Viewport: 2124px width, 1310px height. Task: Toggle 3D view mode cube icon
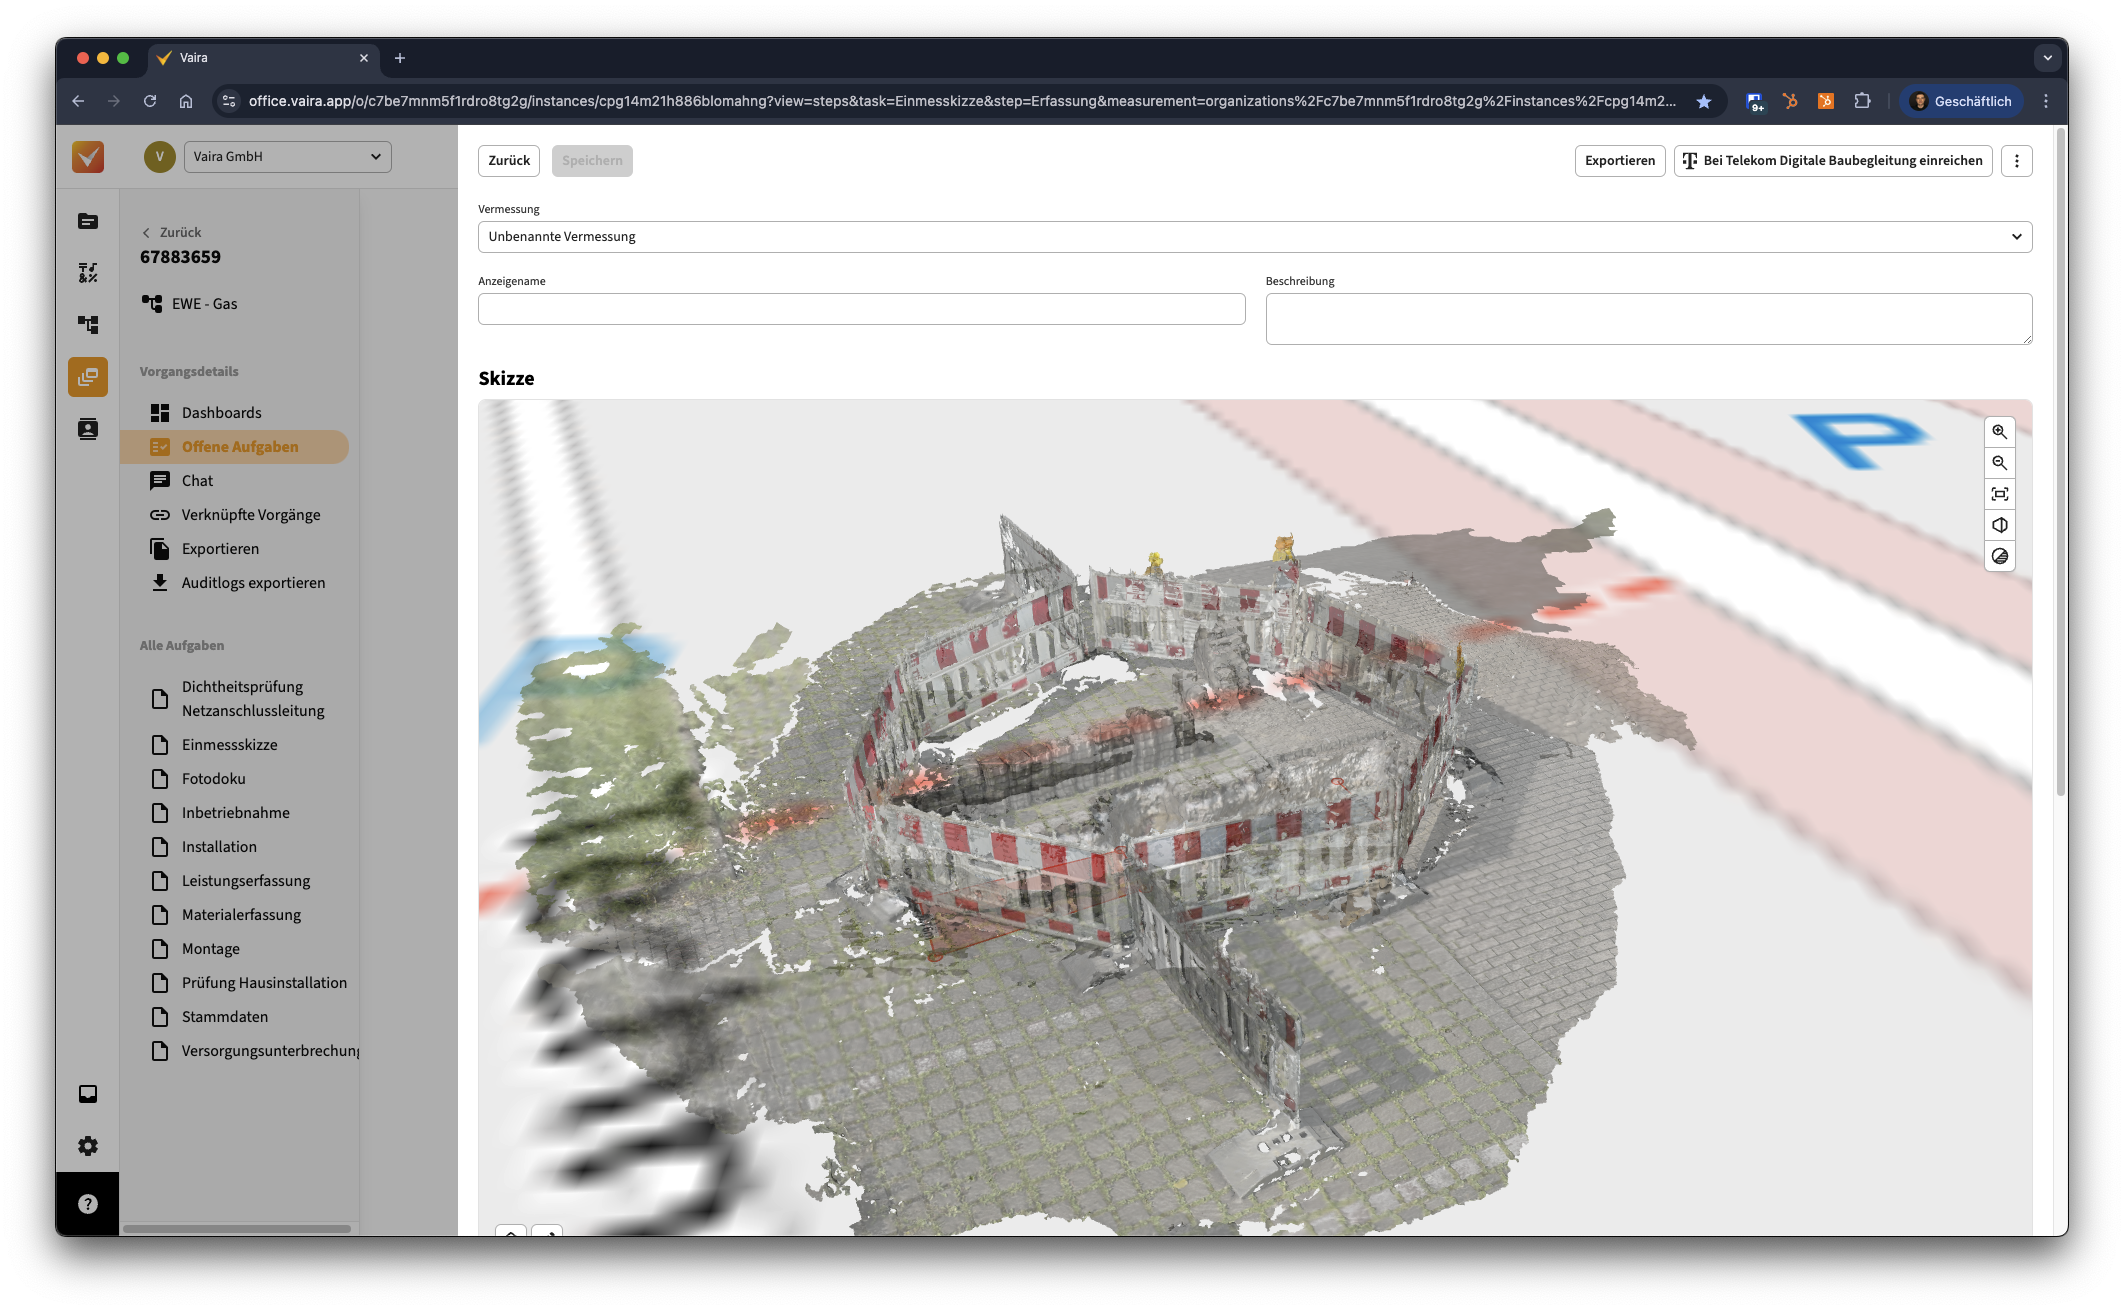pyautogui.click(x=1999, y=525)
